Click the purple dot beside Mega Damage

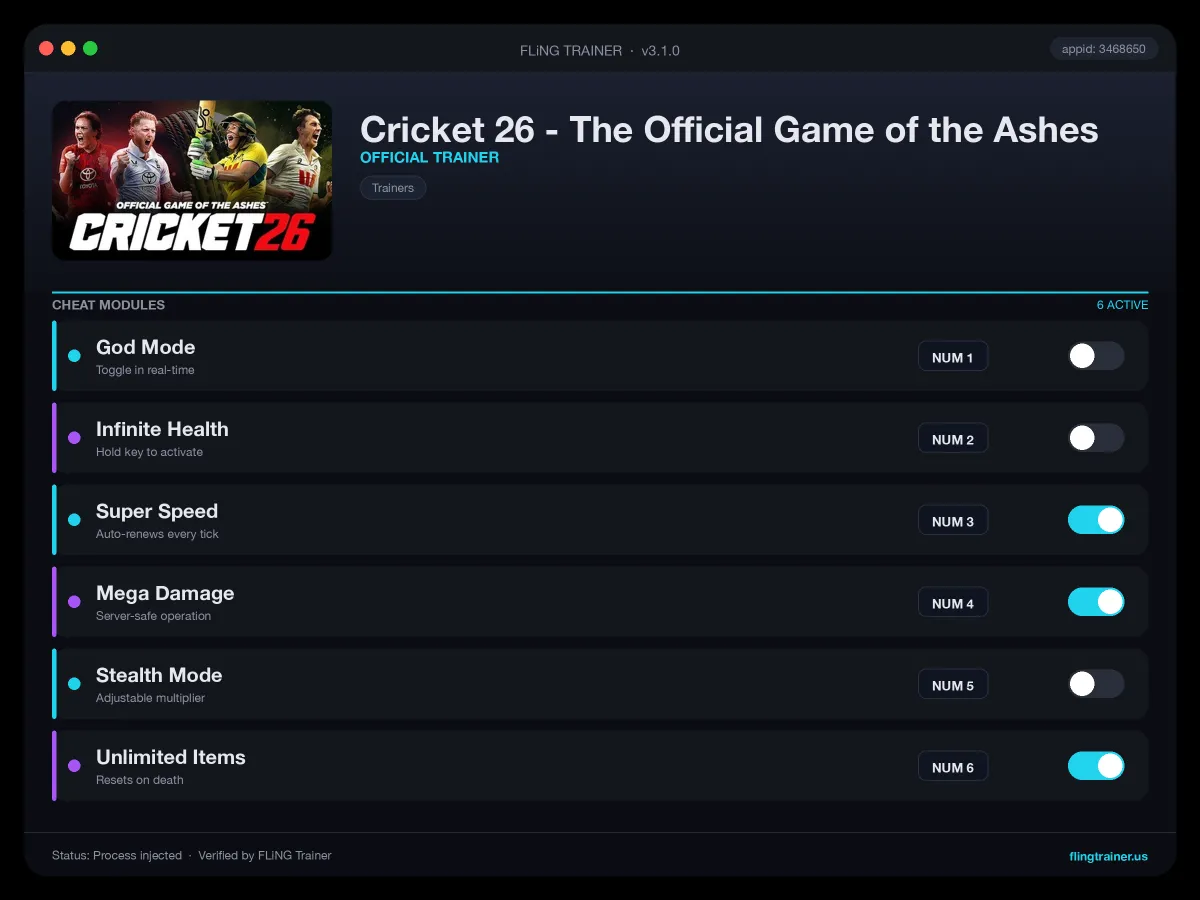click(74, 602)
